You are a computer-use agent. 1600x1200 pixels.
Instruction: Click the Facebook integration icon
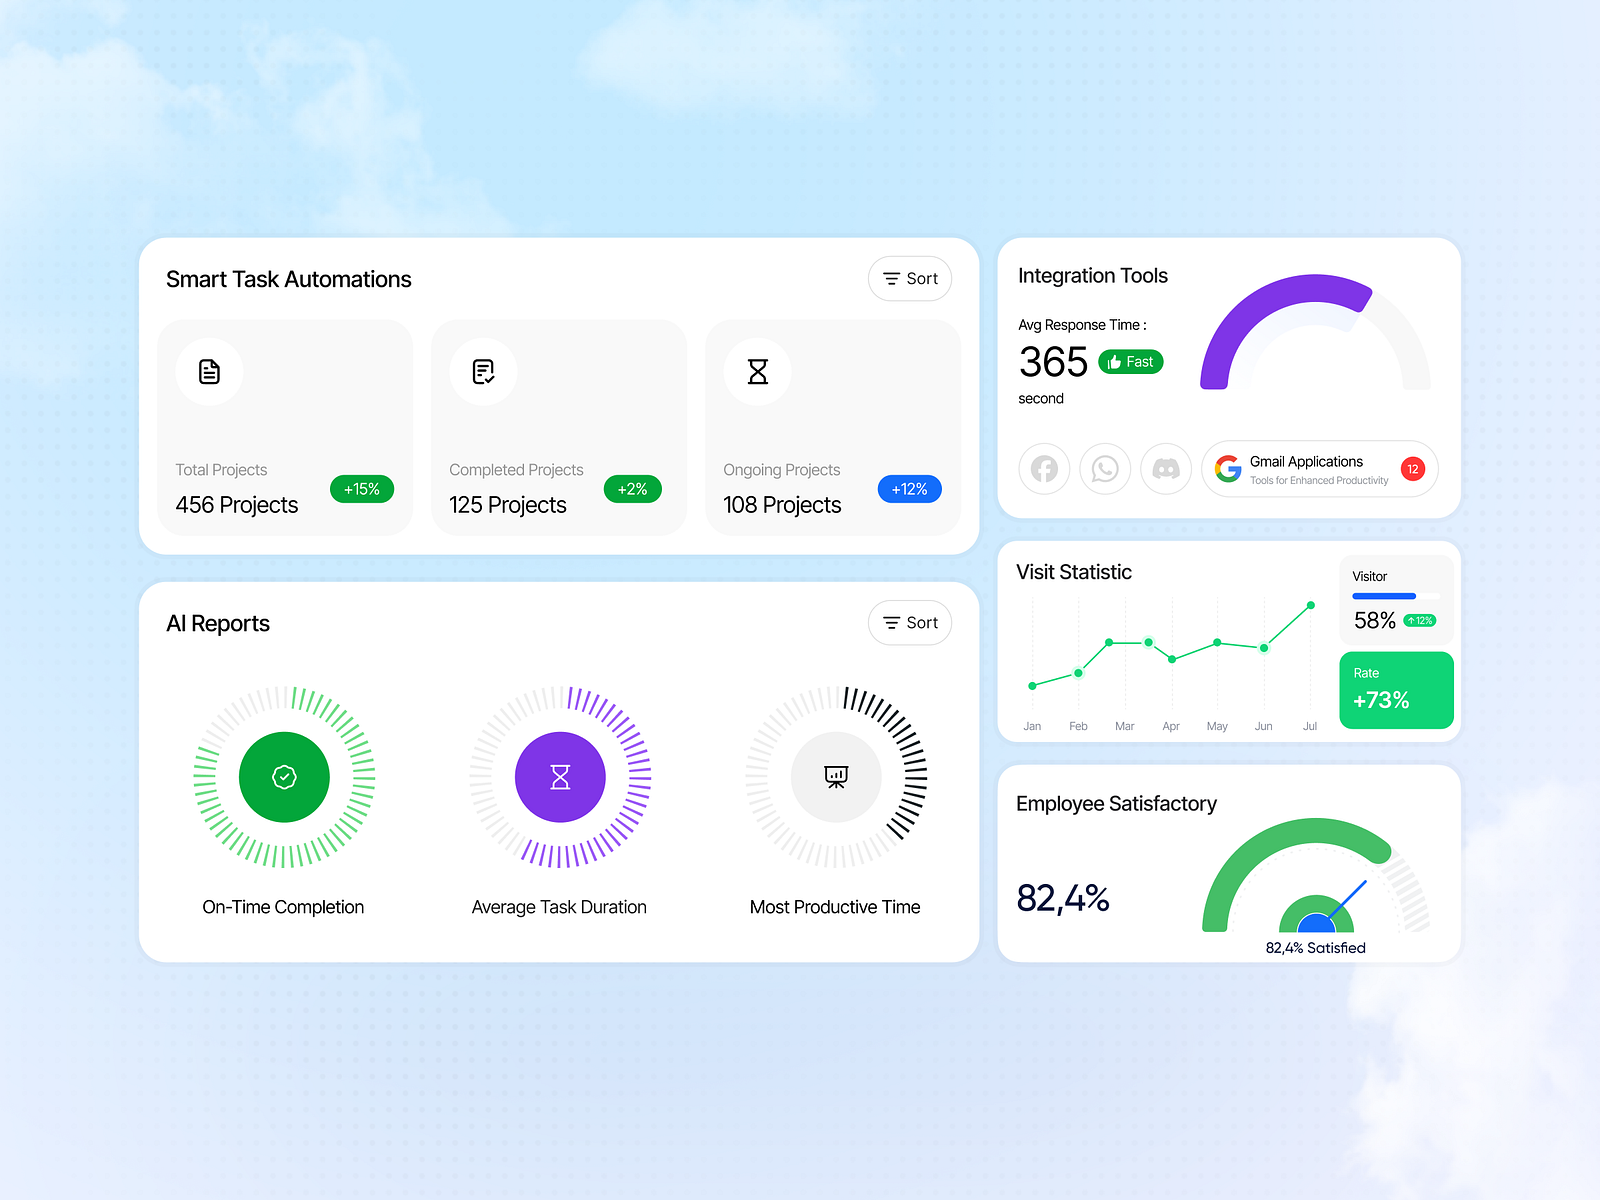1044,469
